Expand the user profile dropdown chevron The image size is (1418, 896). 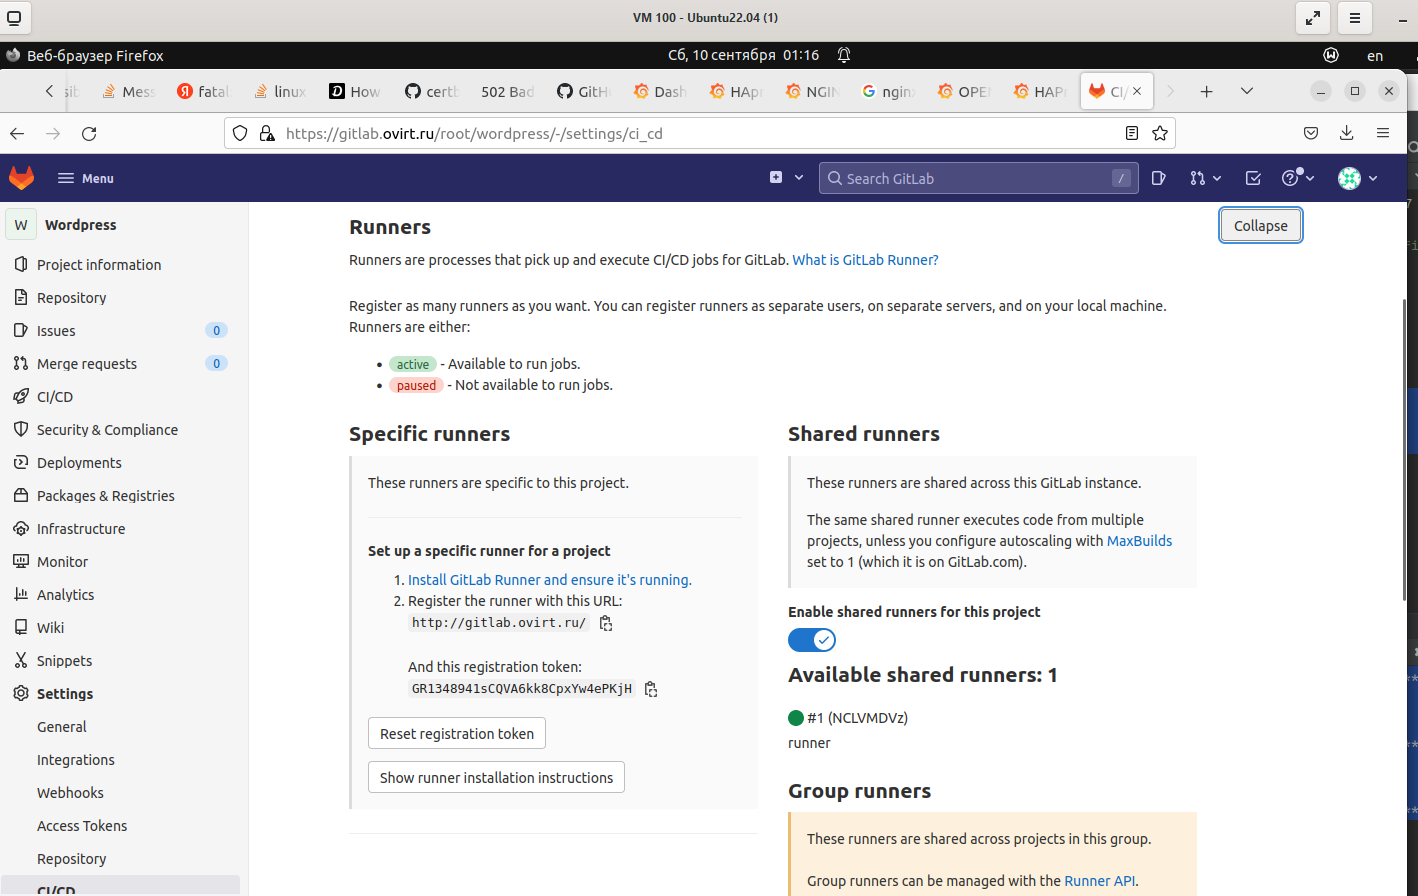click(1373, 178)
